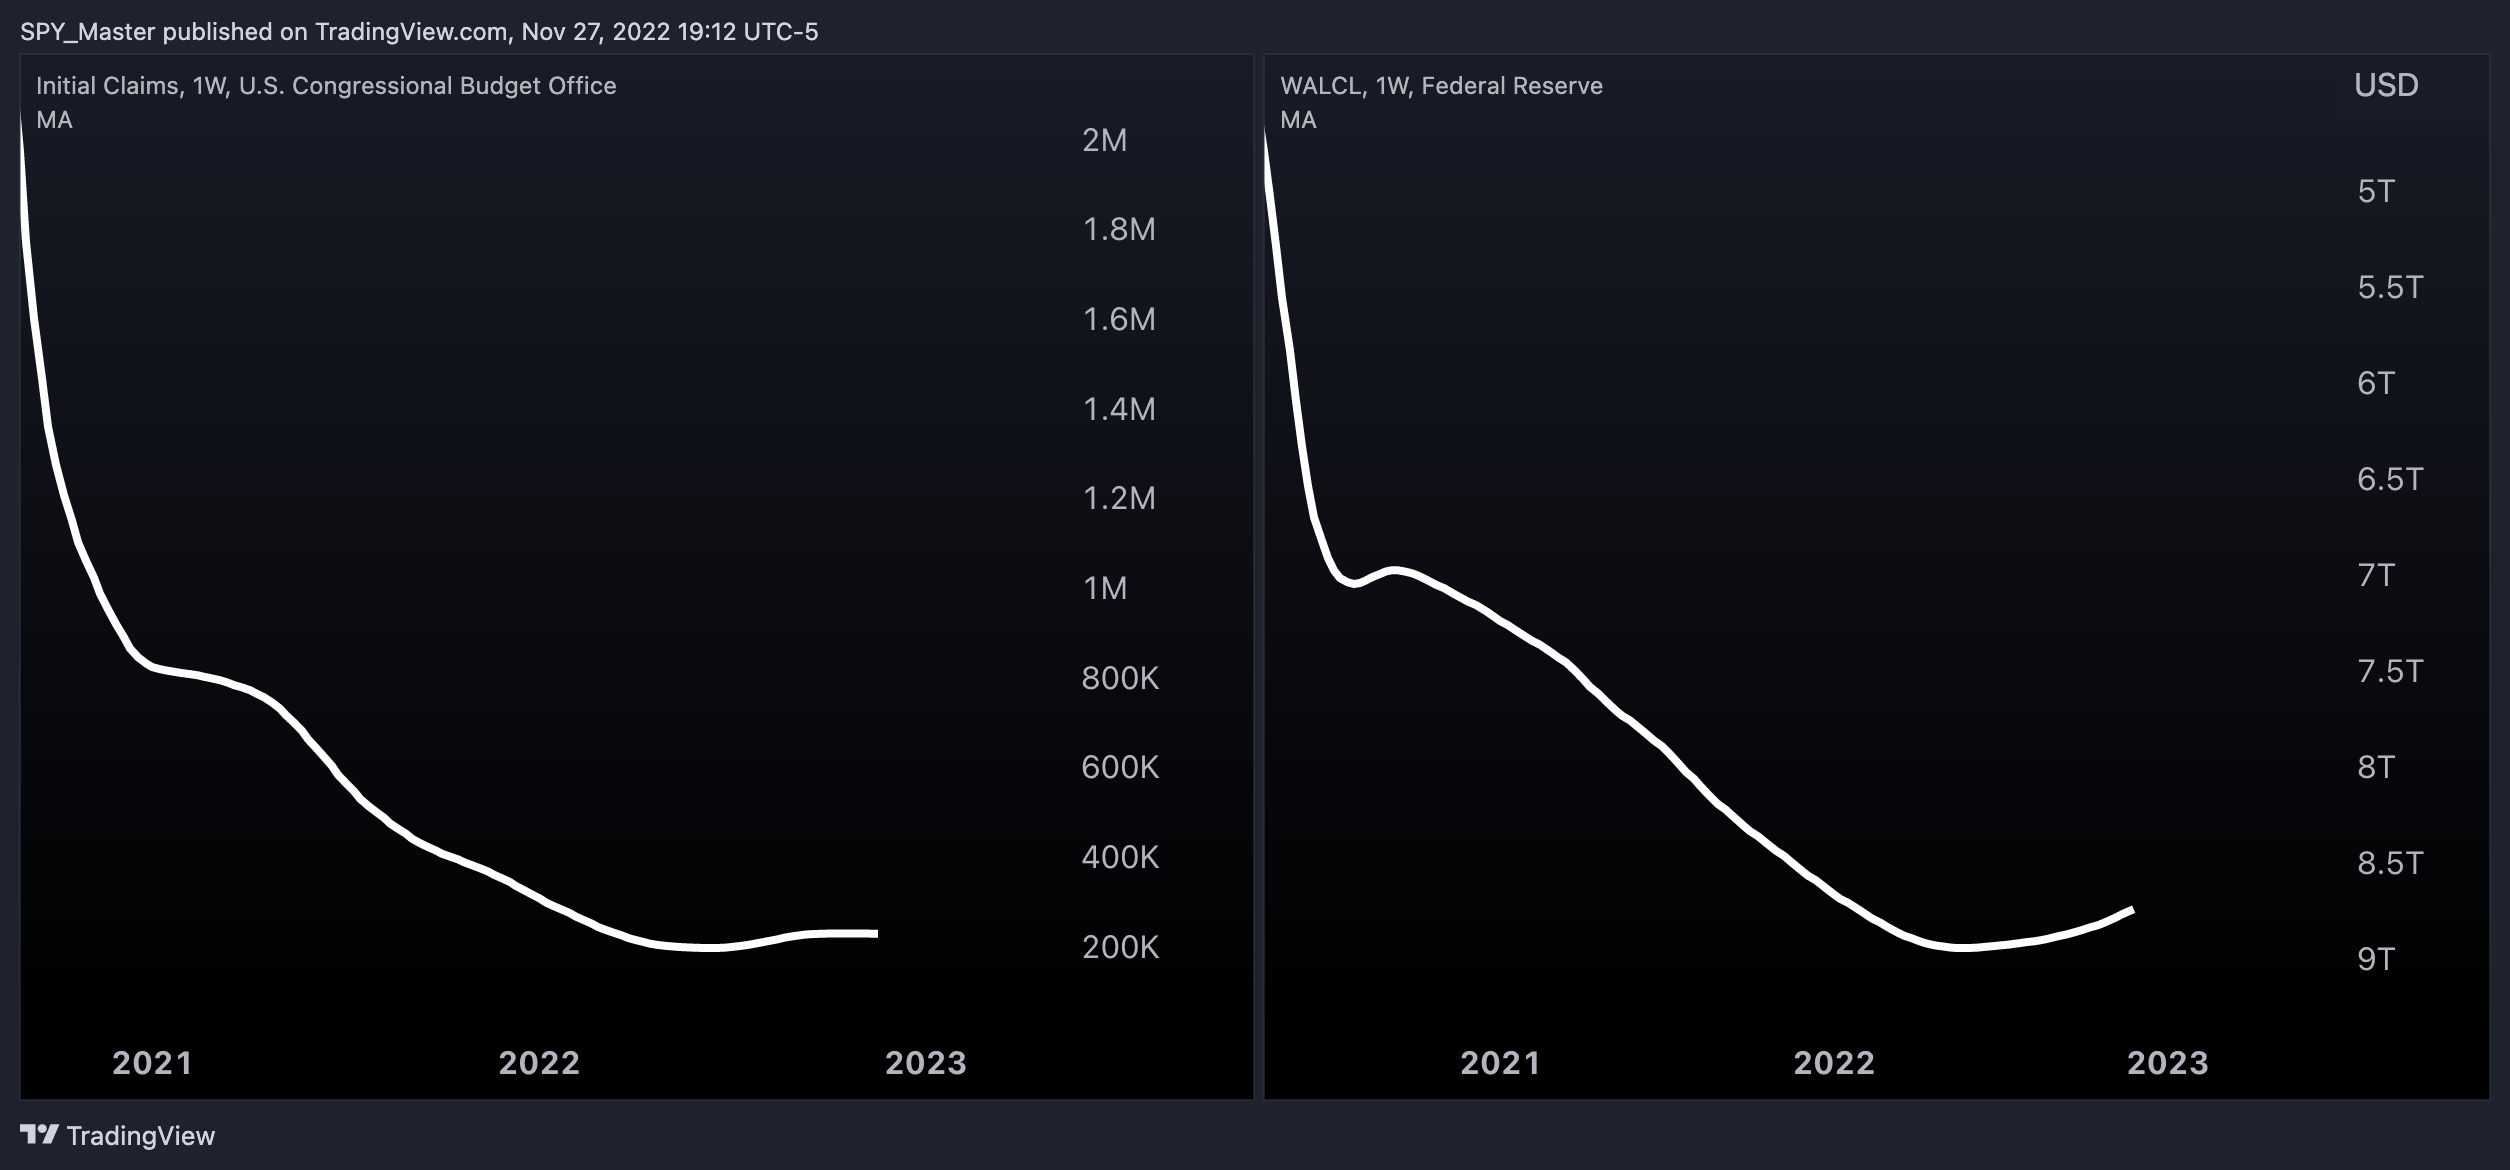Select the Initial Claims chart title
This screenshot has height=1170, width=2510.
click(326, 86)
